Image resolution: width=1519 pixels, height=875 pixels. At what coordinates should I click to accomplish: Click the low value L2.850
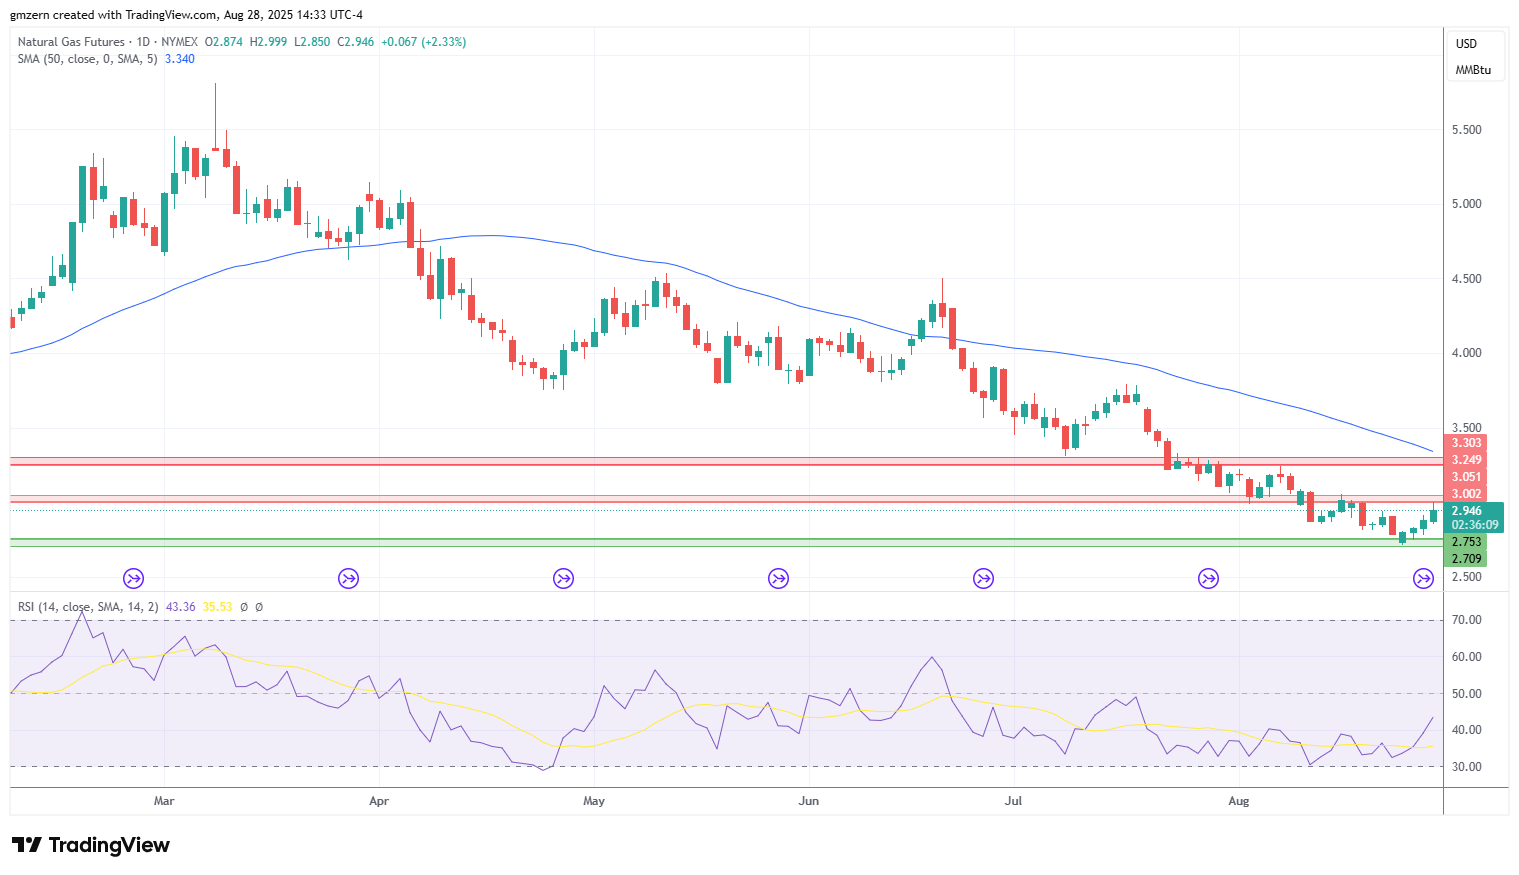pos(312,42)
